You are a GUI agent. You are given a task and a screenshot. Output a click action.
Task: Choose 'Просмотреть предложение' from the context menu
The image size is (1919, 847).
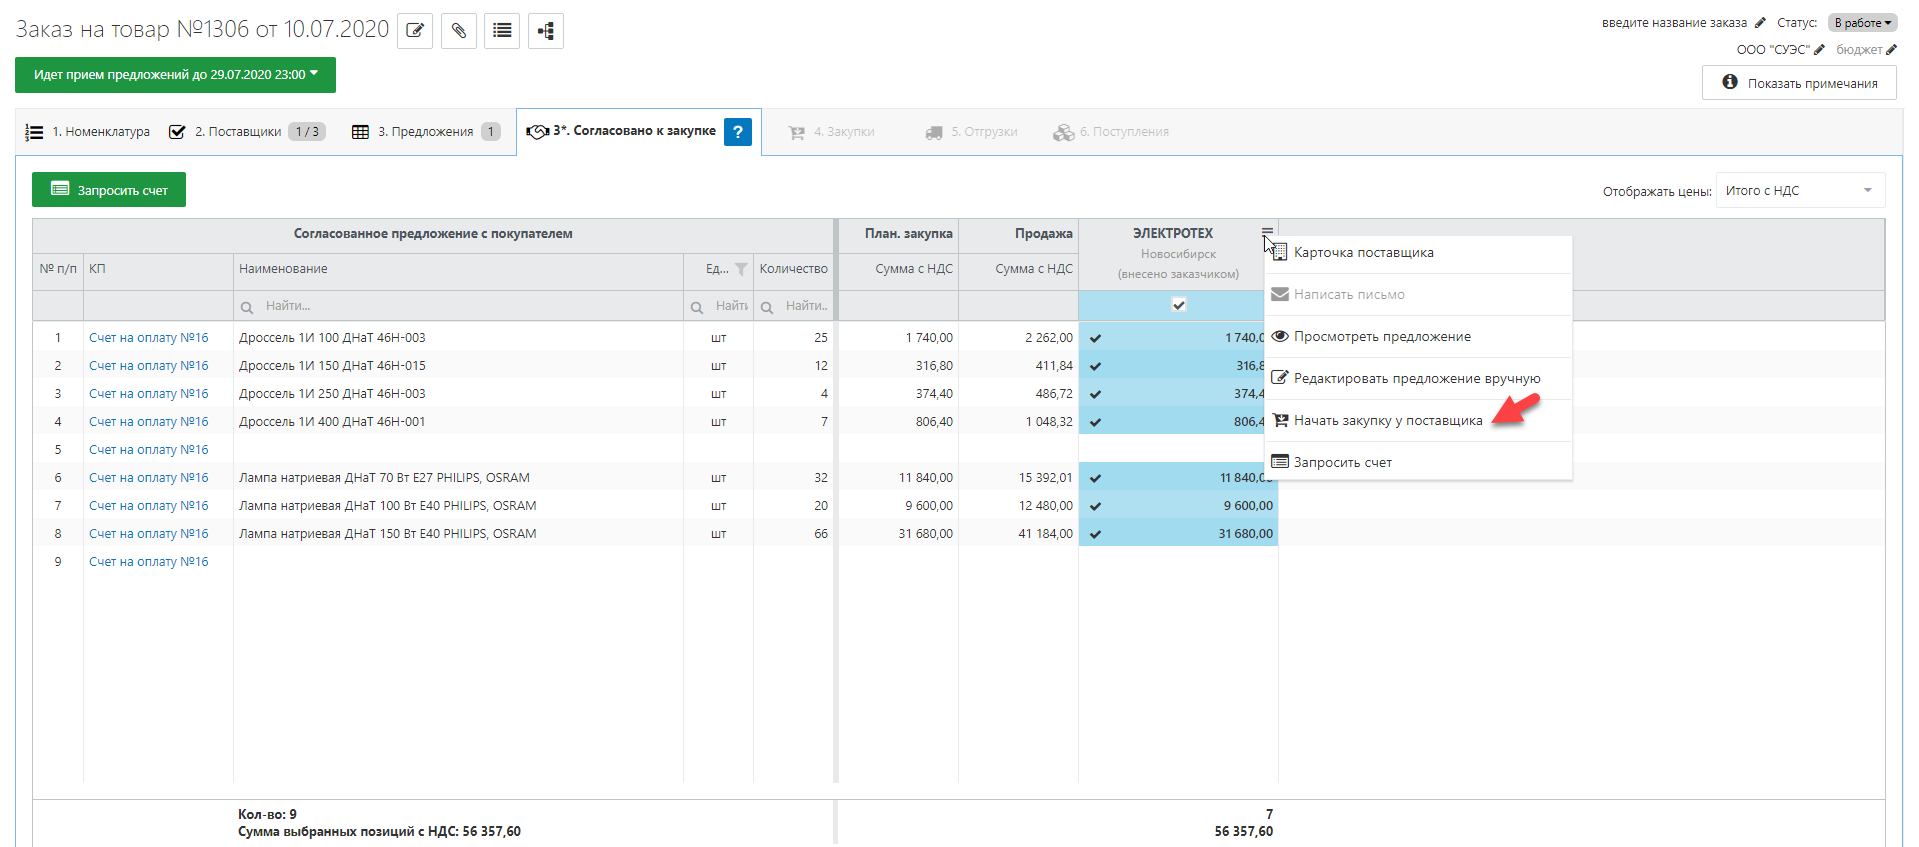click(x=1382, y=337)
